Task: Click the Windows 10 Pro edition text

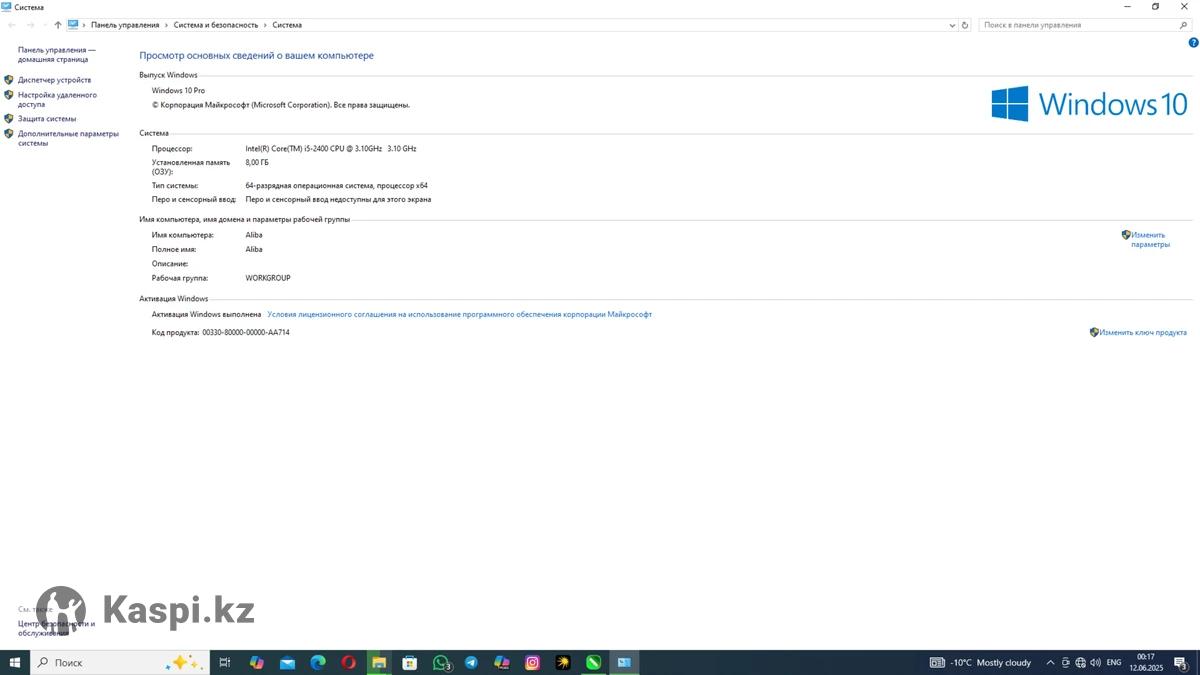Action: [178, 90]
